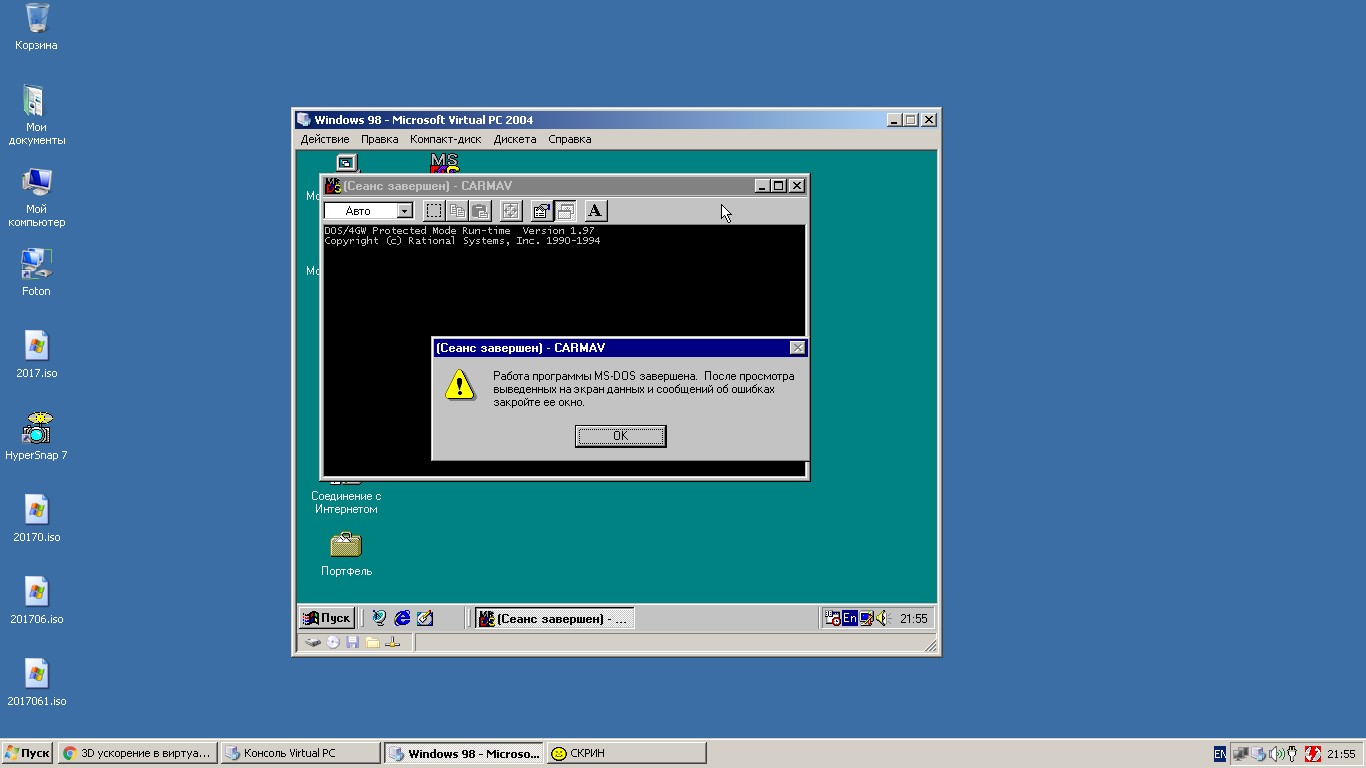Screen dimensions: 1366x768
Task: Select the Портфель icon on Win98 desktop
Action: click(x=346, y=553)
